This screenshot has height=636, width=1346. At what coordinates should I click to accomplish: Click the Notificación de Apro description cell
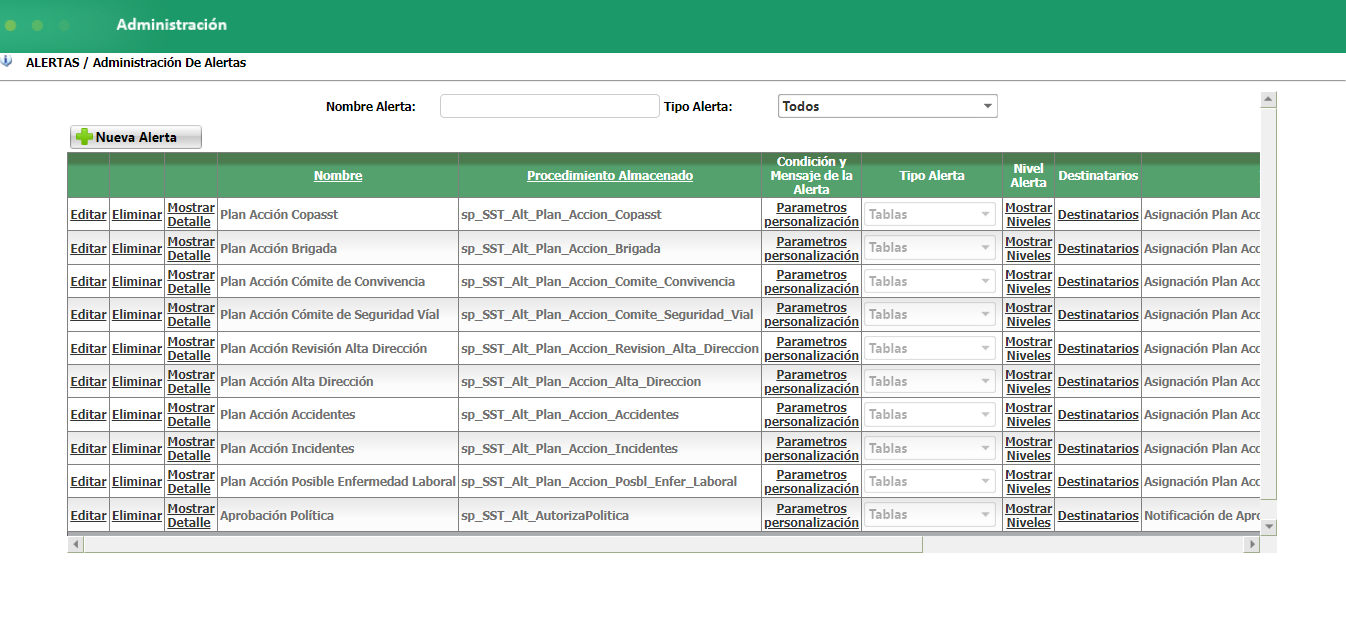tap(1201, 515)
